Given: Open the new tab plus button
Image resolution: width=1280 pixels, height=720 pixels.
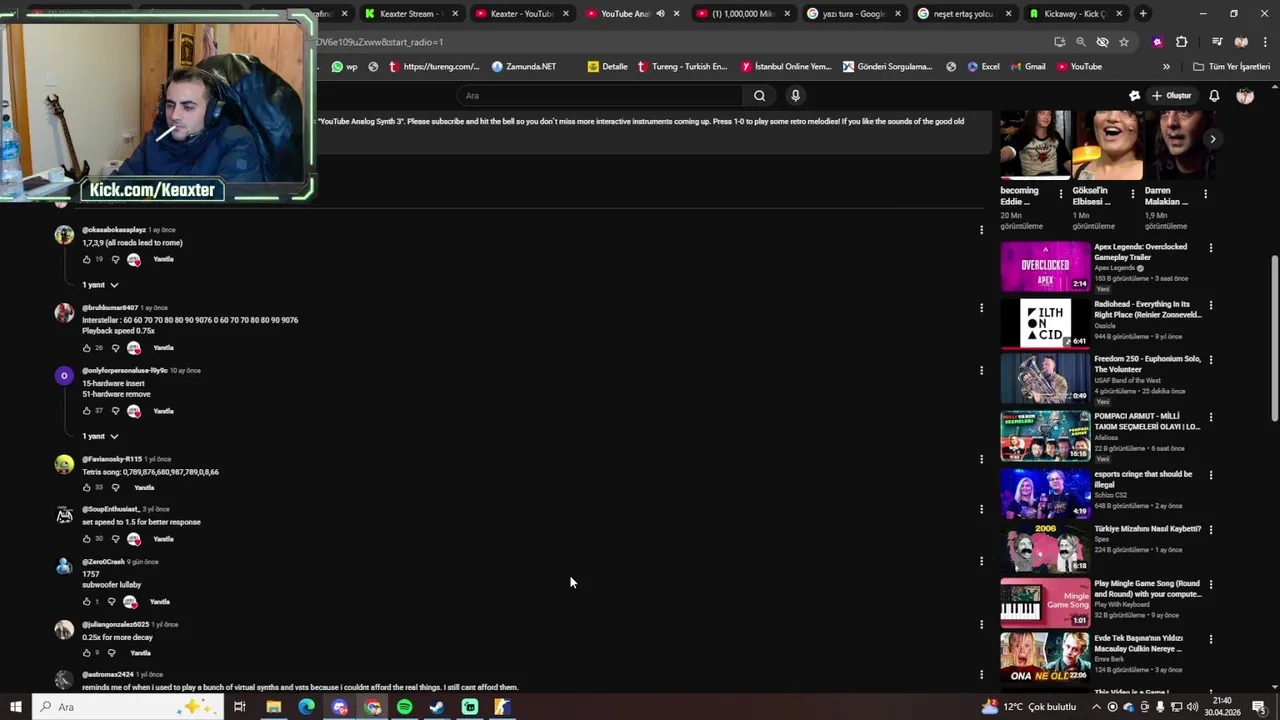Looking at the screenshot, I should click(1143, 14).
